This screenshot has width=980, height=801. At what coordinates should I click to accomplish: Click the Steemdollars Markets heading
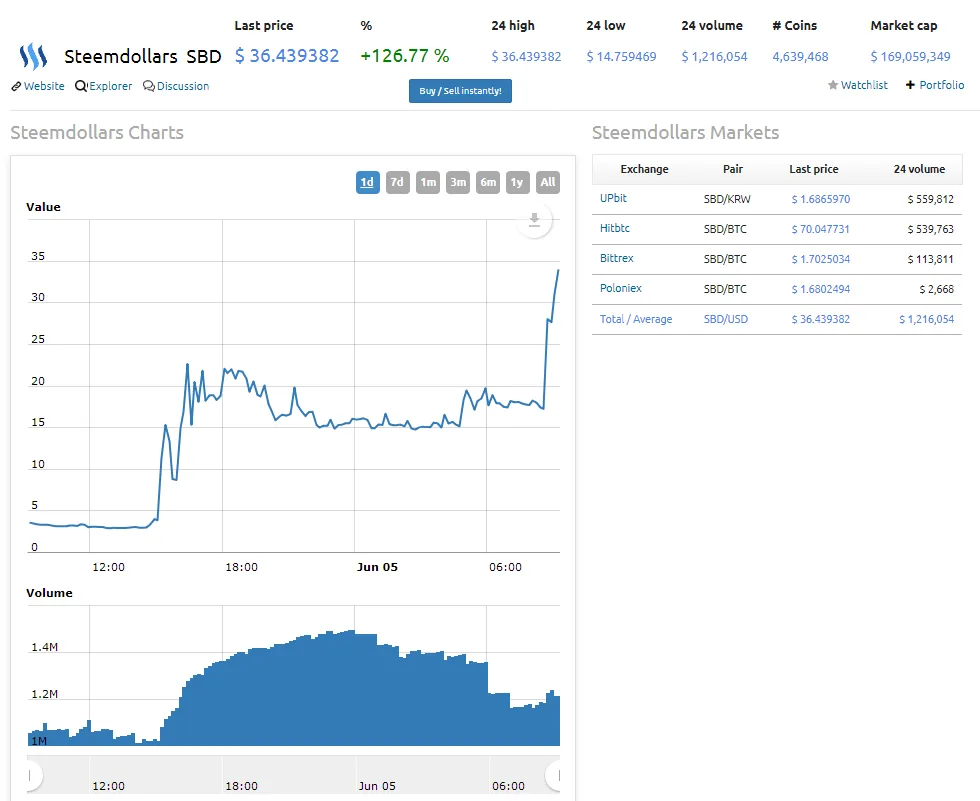pos(686,132)
